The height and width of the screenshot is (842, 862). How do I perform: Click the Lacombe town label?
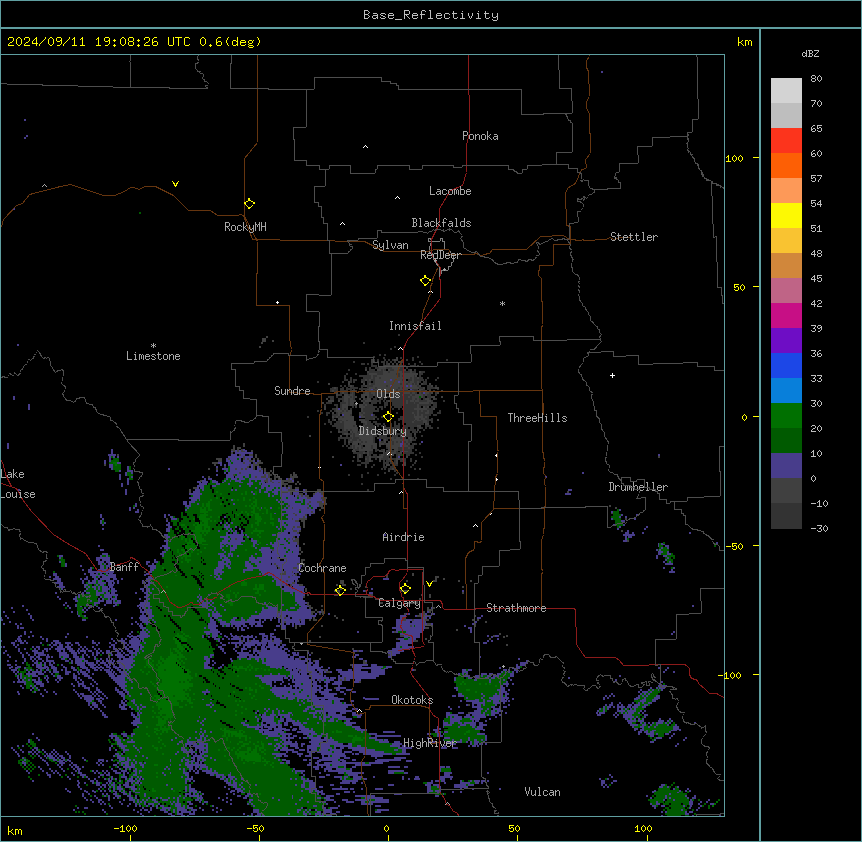pos(450,191)
